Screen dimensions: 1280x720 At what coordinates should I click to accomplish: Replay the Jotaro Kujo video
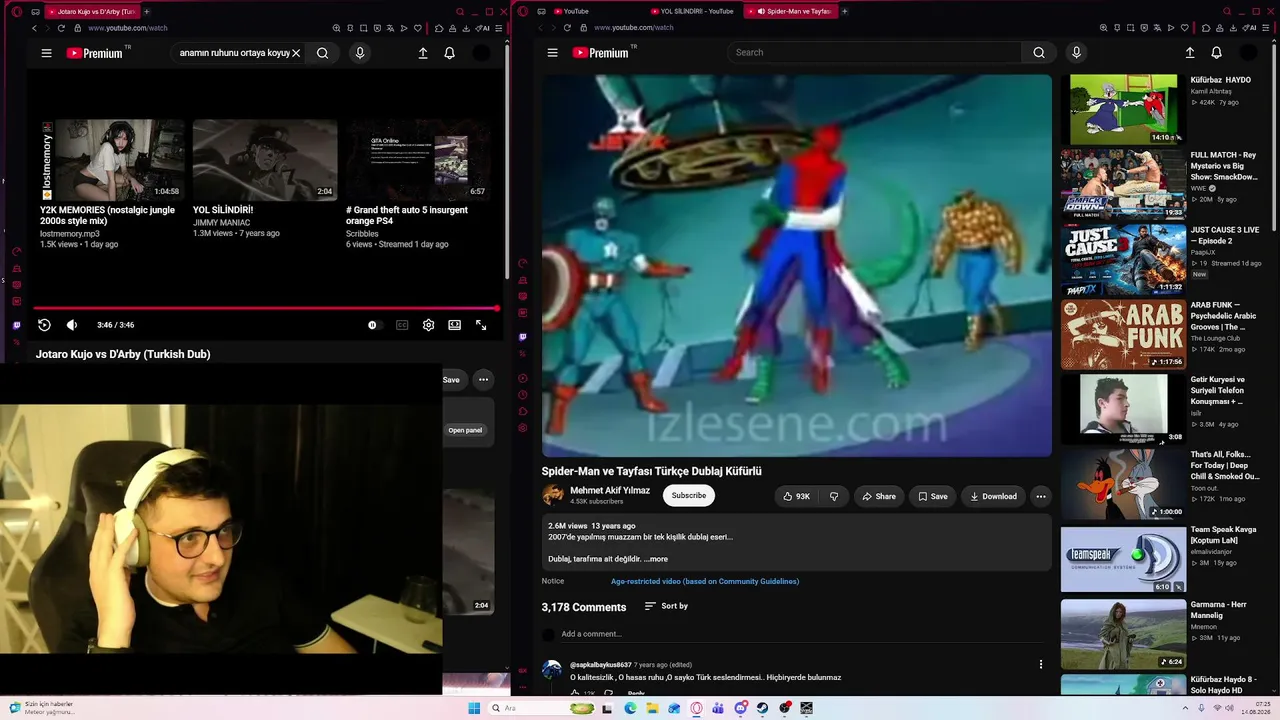[44, 325]
